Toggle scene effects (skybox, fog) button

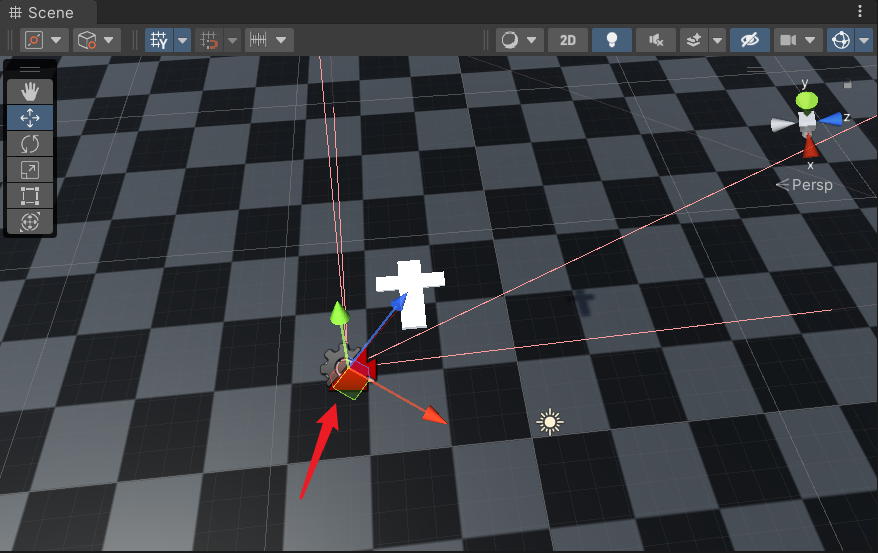pos(694,40)
